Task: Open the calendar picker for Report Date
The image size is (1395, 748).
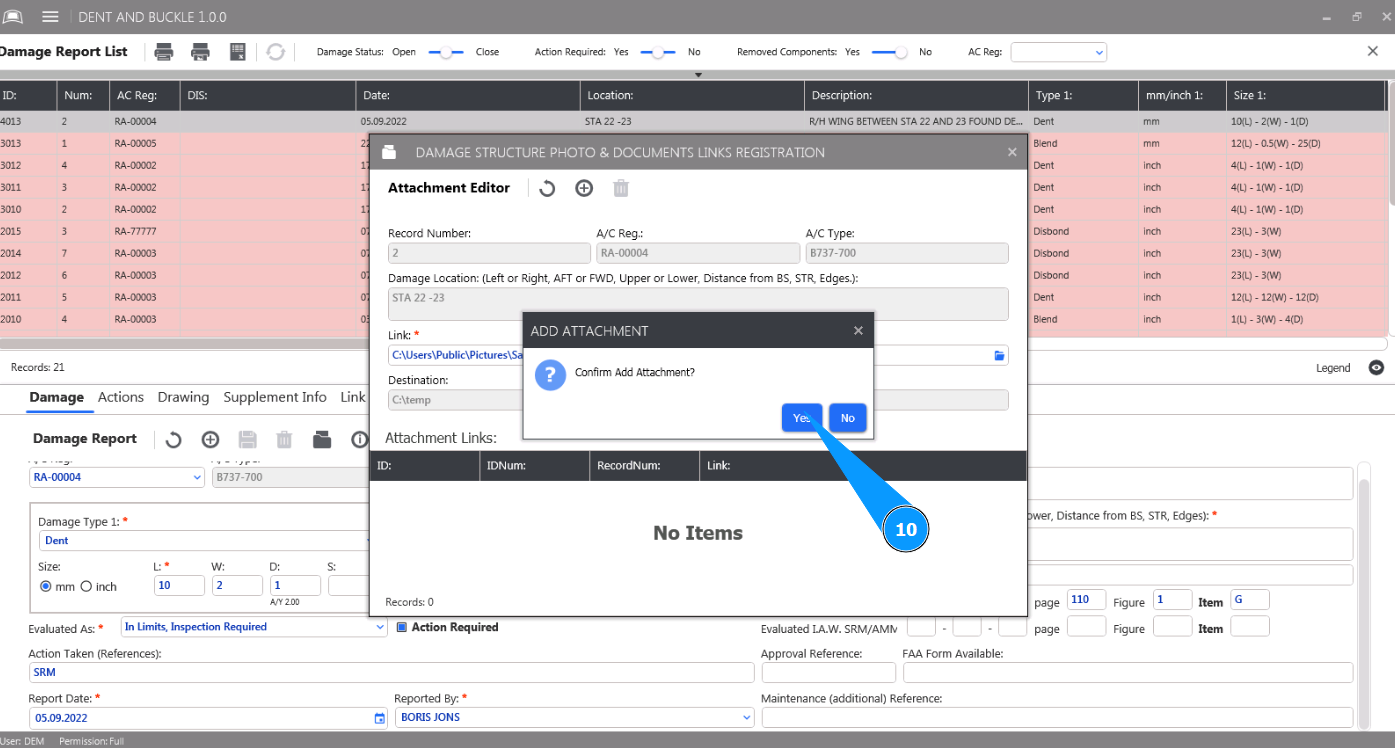Action: coord(379,718)
